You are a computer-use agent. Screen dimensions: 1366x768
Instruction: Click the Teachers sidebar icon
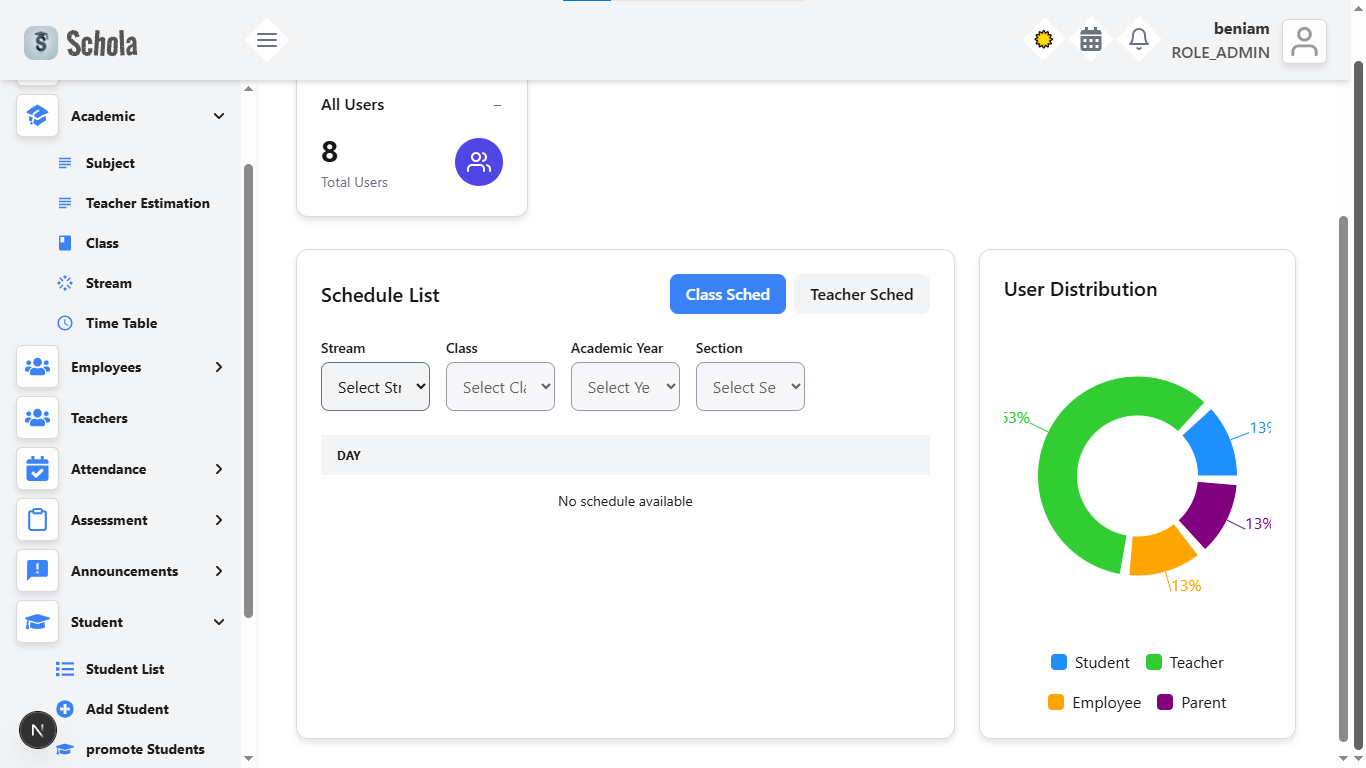[37, 418]
